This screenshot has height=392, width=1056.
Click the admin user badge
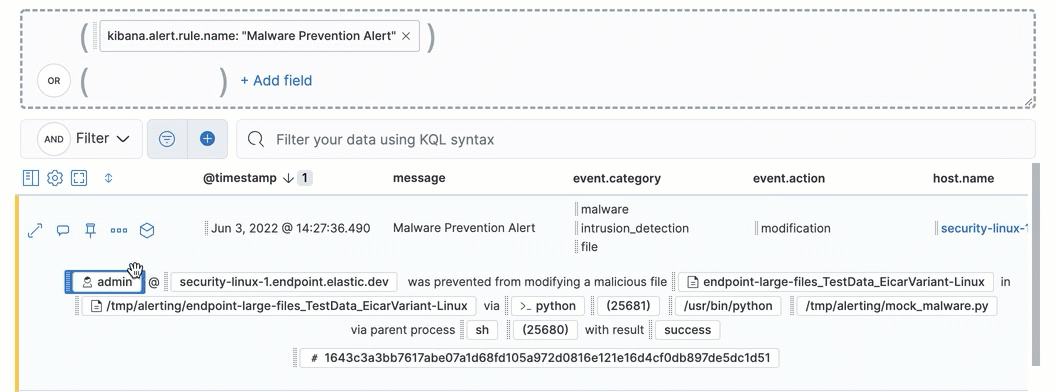[108, 282]
